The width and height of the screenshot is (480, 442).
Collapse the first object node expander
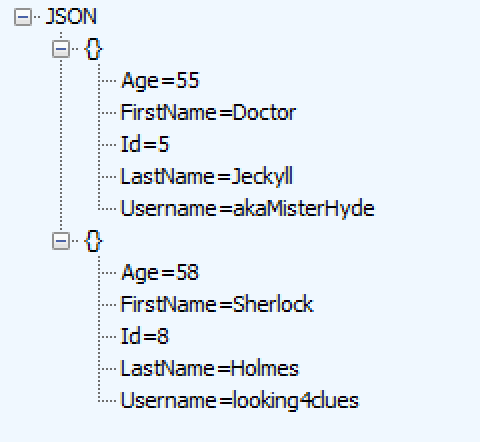[x=61, y=49]
